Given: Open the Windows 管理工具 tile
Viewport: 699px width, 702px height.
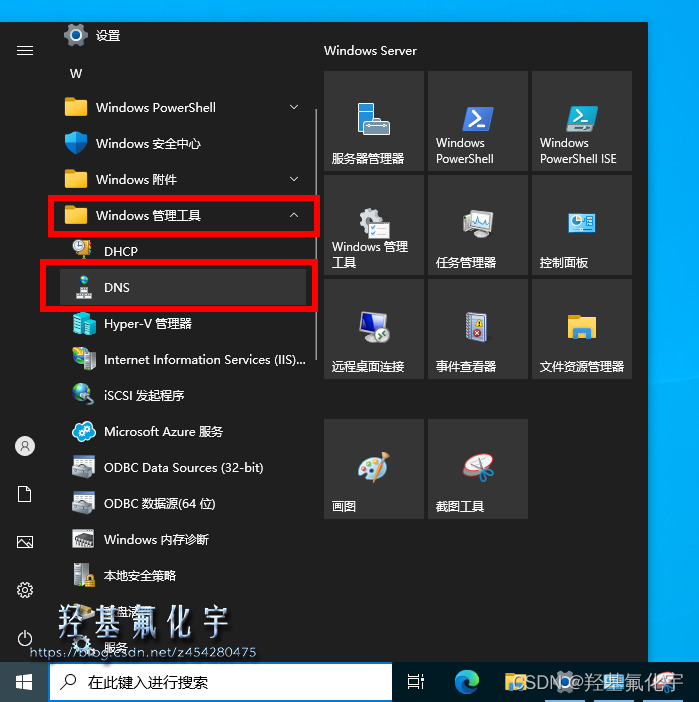Looking at the screenshot, I should pos(374,225).
